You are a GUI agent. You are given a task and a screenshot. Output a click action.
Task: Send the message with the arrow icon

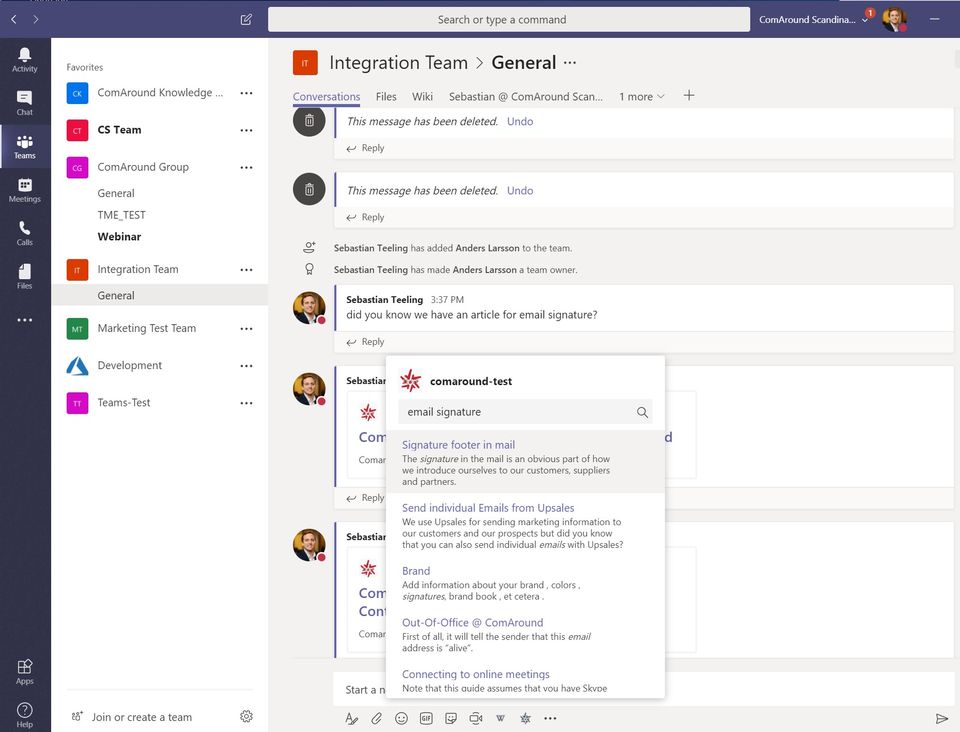(942, 718)
